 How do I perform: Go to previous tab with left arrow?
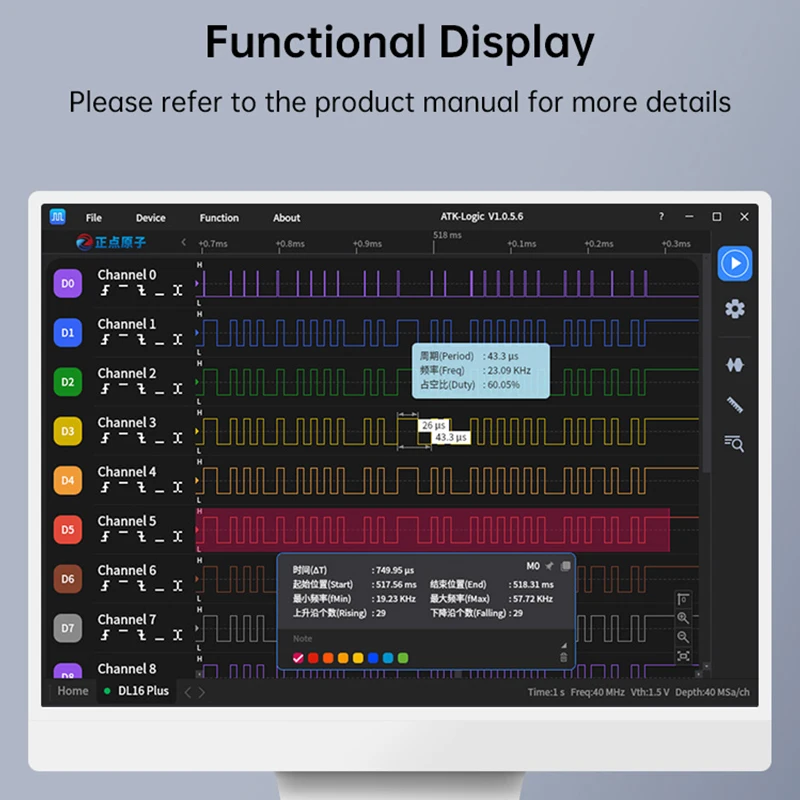point(188,692)
